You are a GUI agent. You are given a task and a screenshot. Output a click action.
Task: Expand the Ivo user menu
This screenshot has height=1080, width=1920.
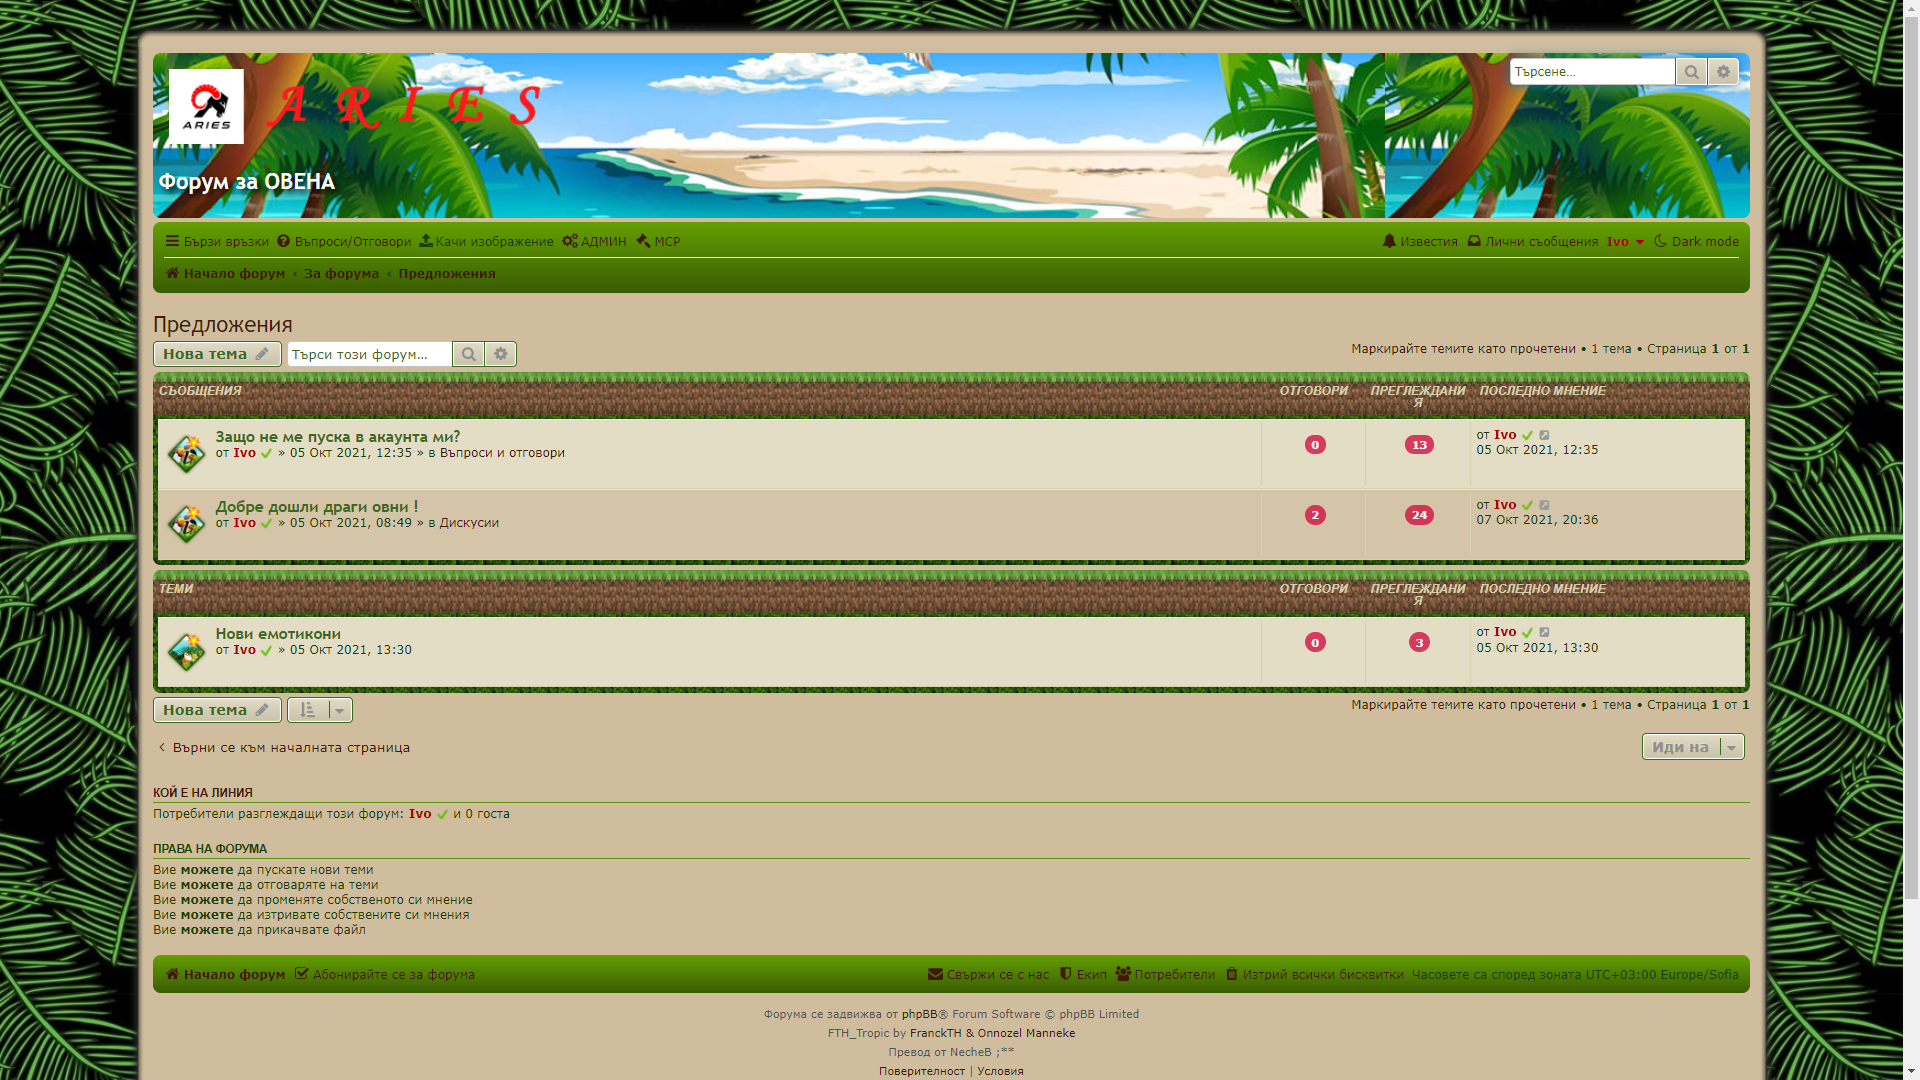[1625, 242]
